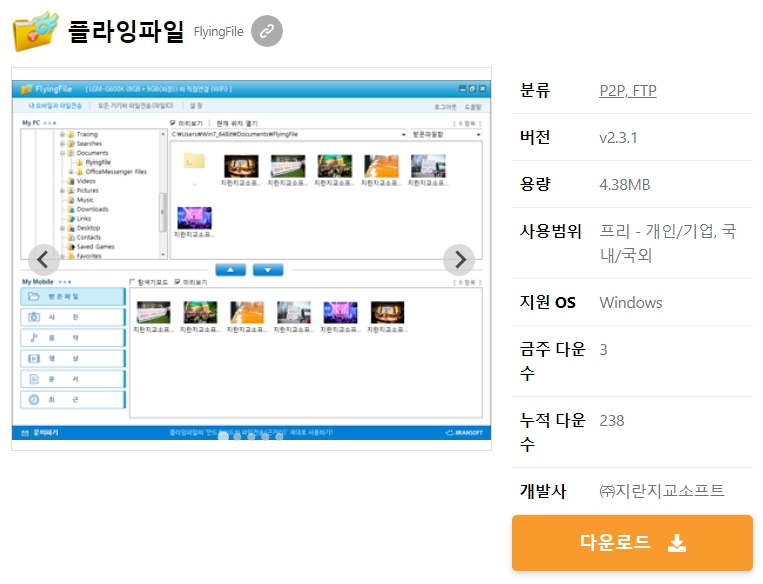Expand the OfficeMessenger Files tree node

pos(71,172)
